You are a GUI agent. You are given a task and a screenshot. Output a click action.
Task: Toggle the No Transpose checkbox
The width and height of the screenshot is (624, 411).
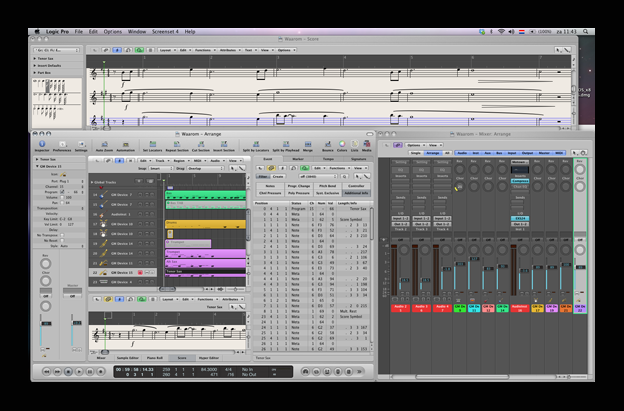pyautogui.click(x=62, y=235)
